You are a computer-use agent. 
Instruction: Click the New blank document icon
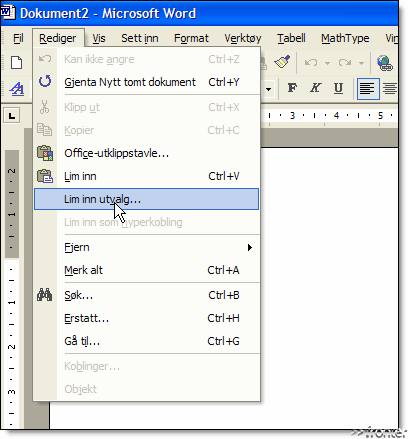pyautogui.click(x=16, y=63)
